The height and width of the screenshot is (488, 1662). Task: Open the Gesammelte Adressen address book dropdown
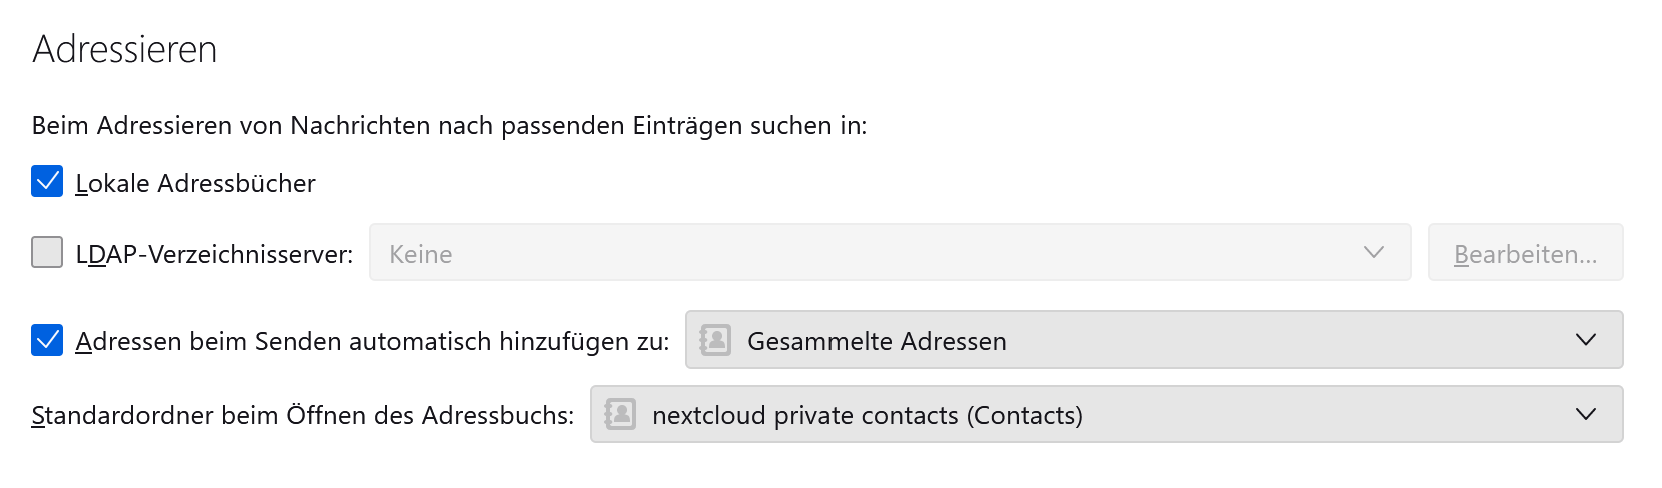tap(1153, 340)
